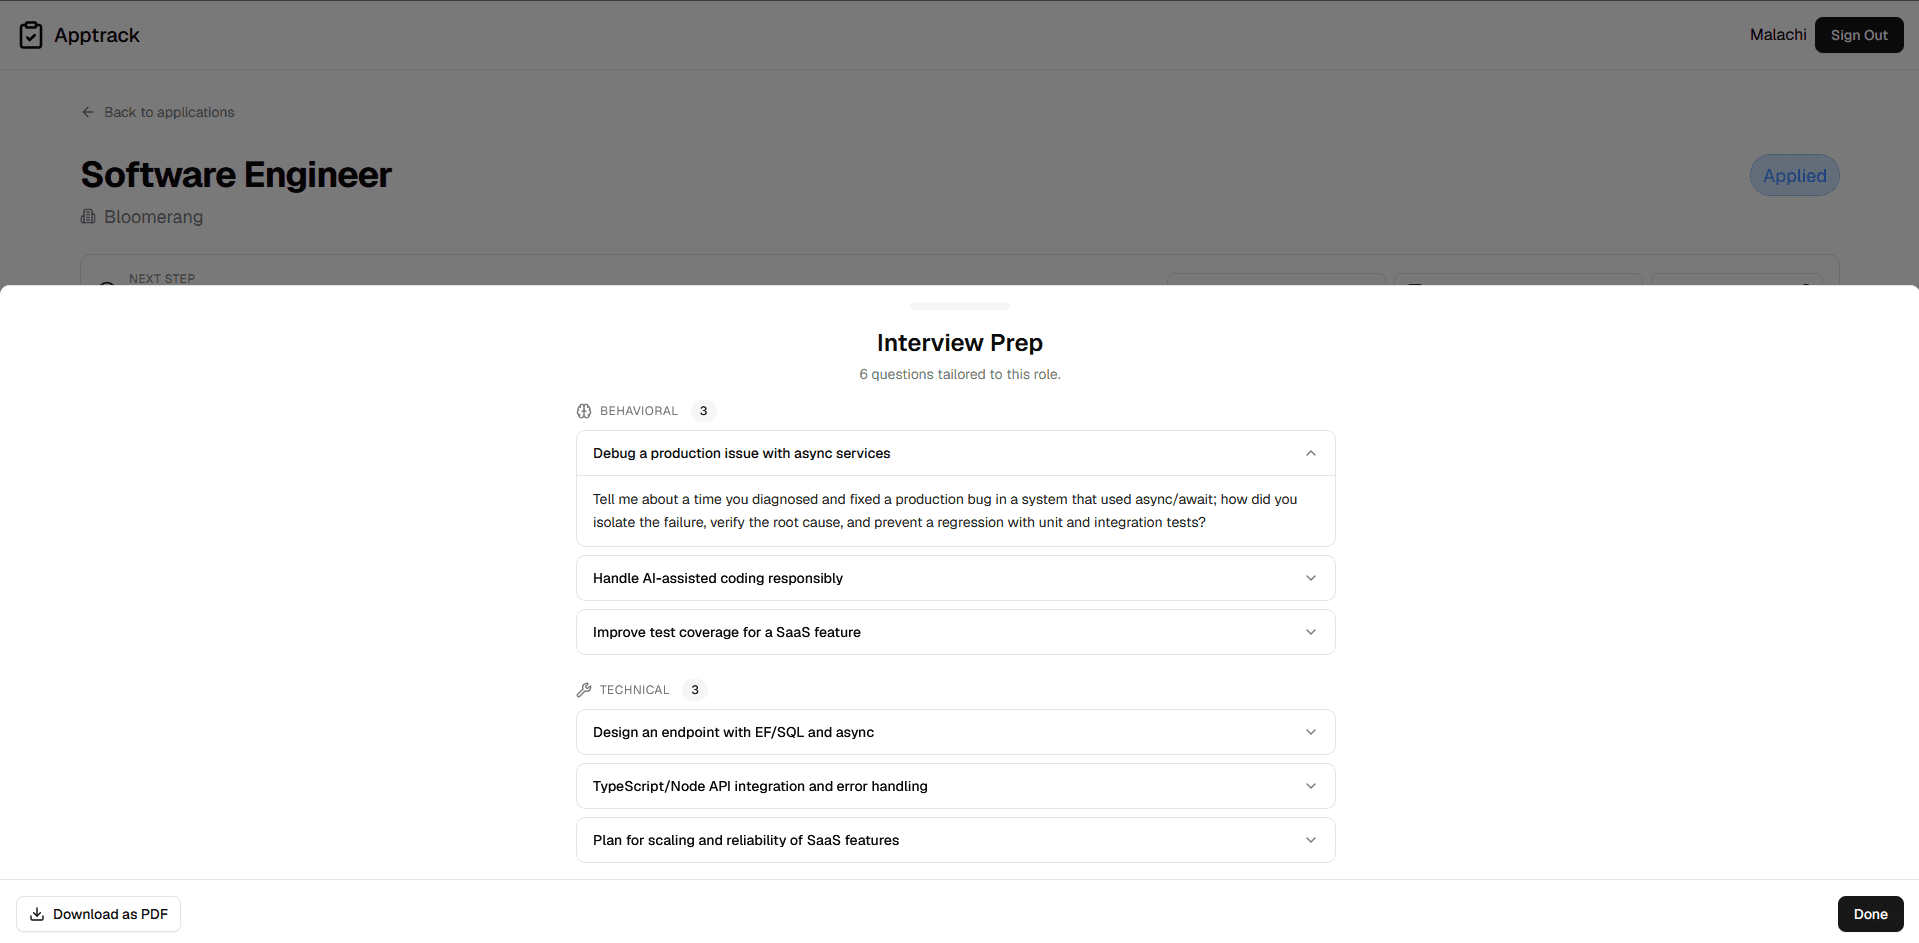Image resolution: width=1919 pixels, height=943 pixels.
Task: Expand Improve test coverage for a SaaS feature
Action: (x=956, y=632)
